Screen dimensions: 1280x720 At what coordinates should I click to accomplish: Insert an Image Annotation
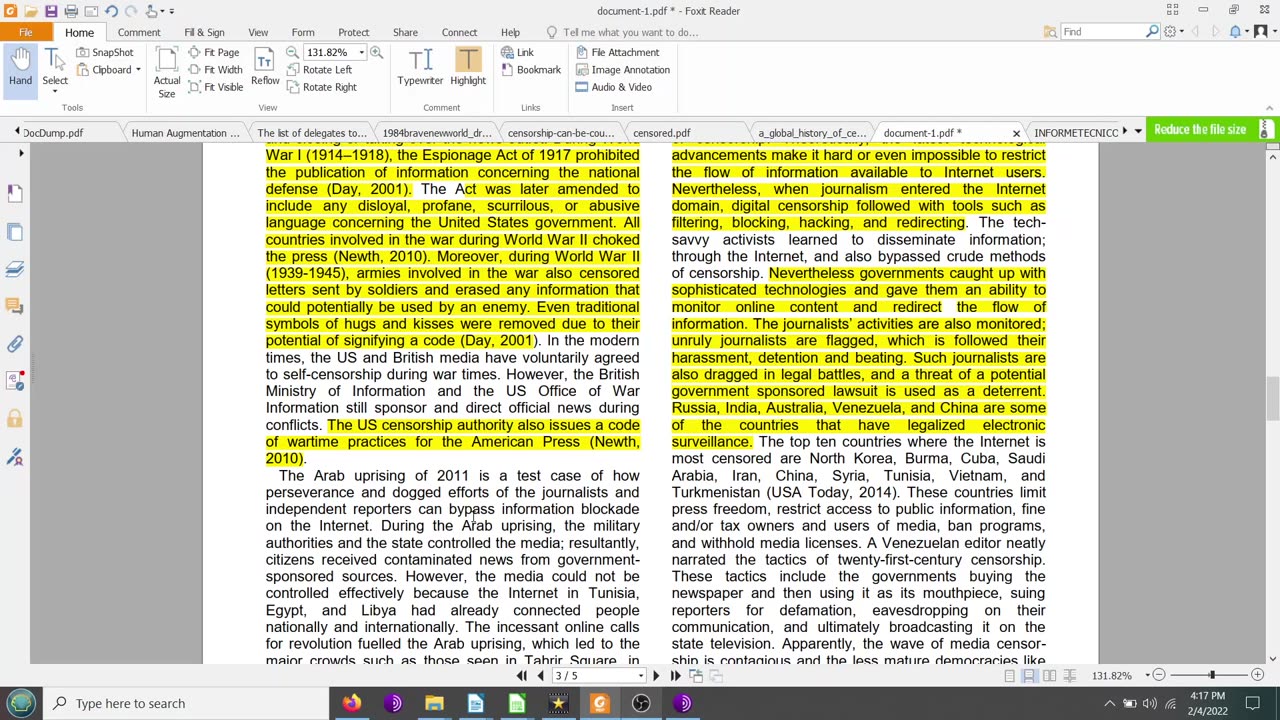click(622, 70)
